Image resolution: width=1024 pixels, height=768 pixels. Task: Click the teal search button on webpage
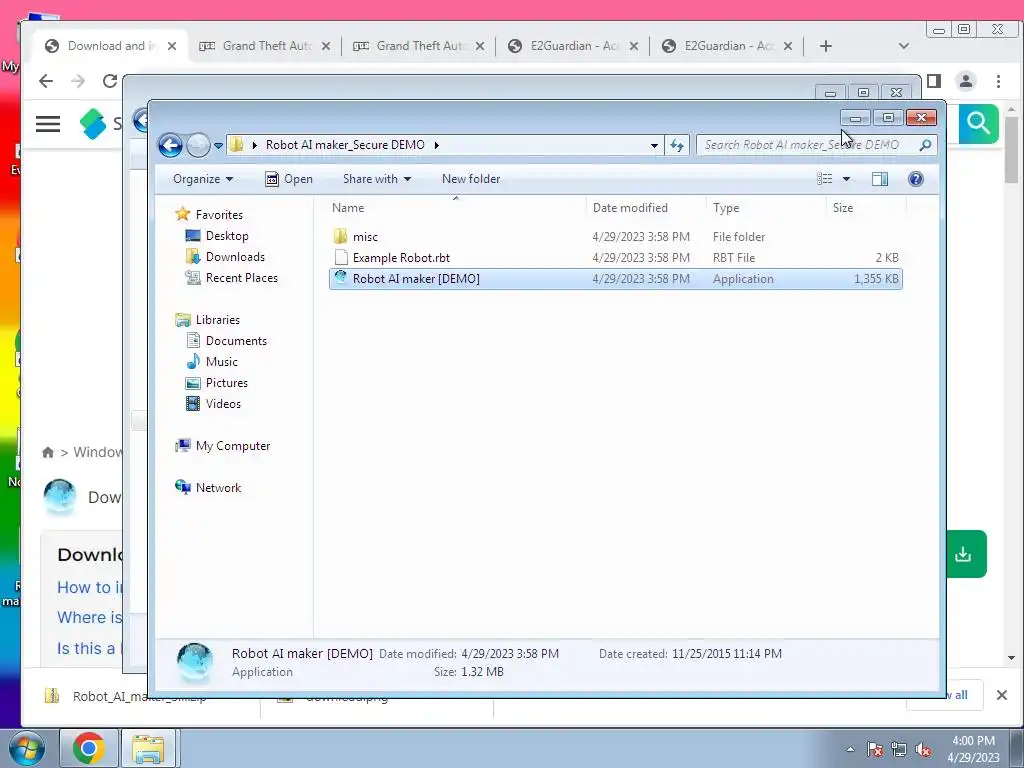click(x=978, y=123)
